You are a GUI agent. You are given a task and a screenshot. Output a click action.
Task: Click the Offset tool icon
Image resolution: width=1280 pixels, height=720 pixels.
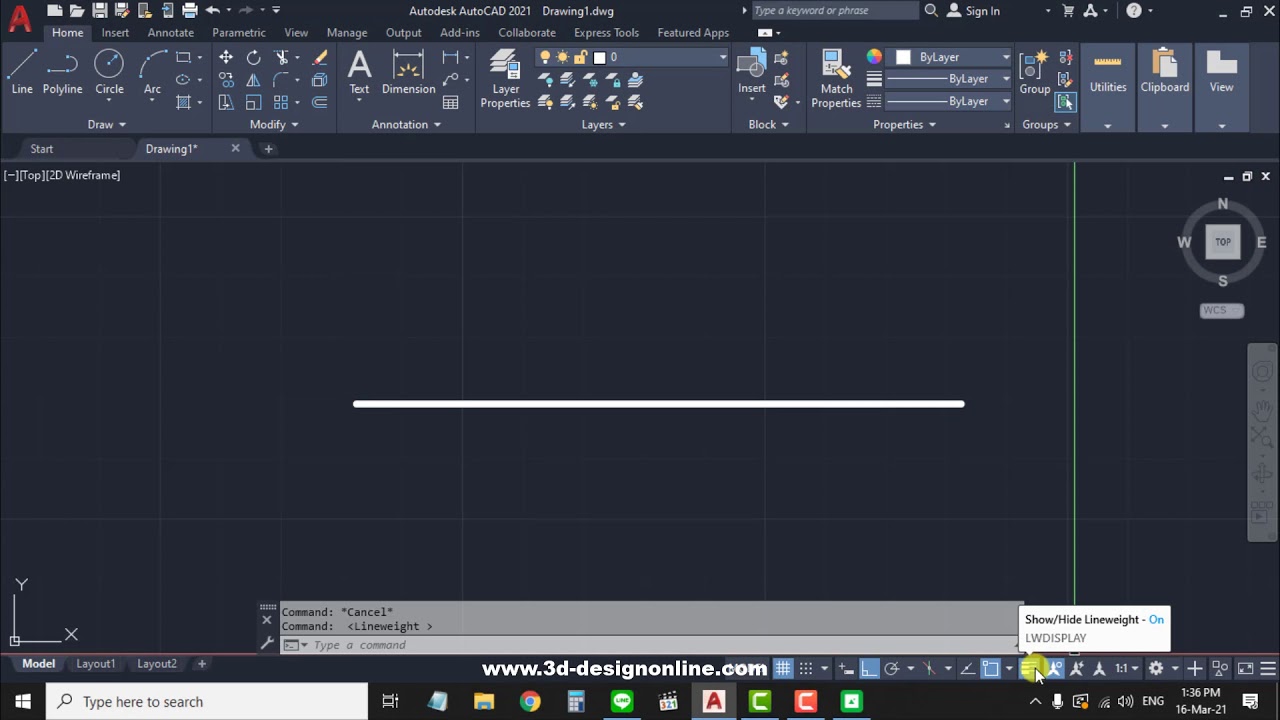pos(320,102)
